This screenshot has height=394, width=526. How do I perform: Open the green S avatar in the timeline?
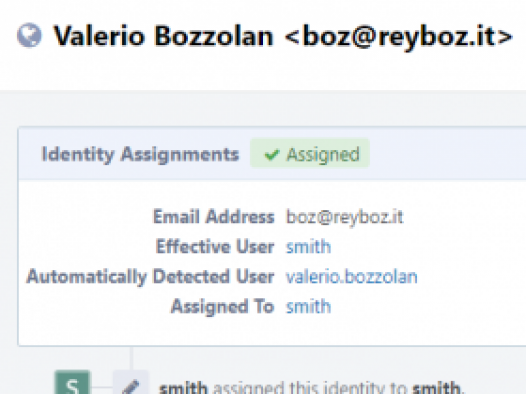click(72, 382)
